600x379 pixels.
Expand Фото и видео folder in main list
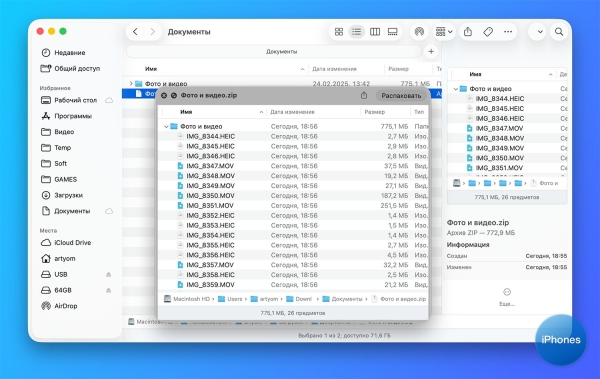(x=131, y=83)
